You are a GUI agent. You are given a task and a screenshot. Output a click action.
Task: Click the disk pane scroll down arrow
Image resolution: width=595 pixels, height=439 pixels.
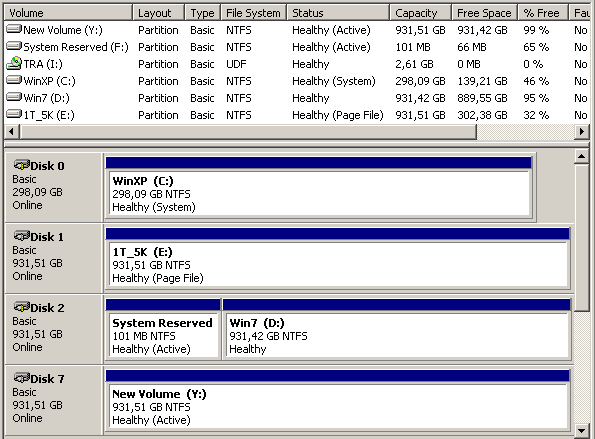point(582,431)
